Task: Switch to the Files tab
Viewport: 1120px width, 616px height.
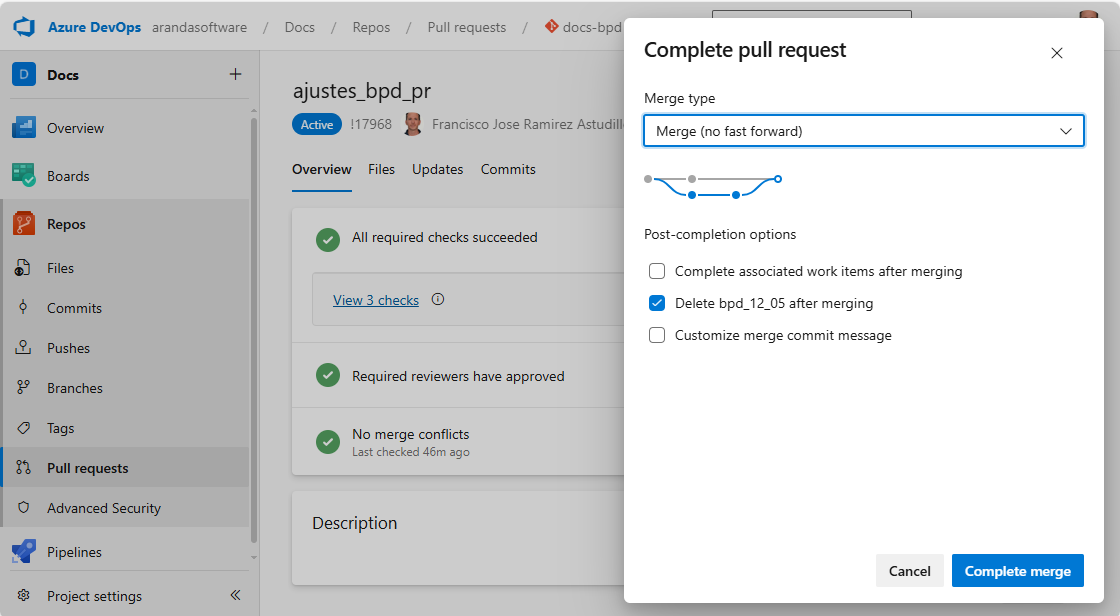Action: pos(381,169)
